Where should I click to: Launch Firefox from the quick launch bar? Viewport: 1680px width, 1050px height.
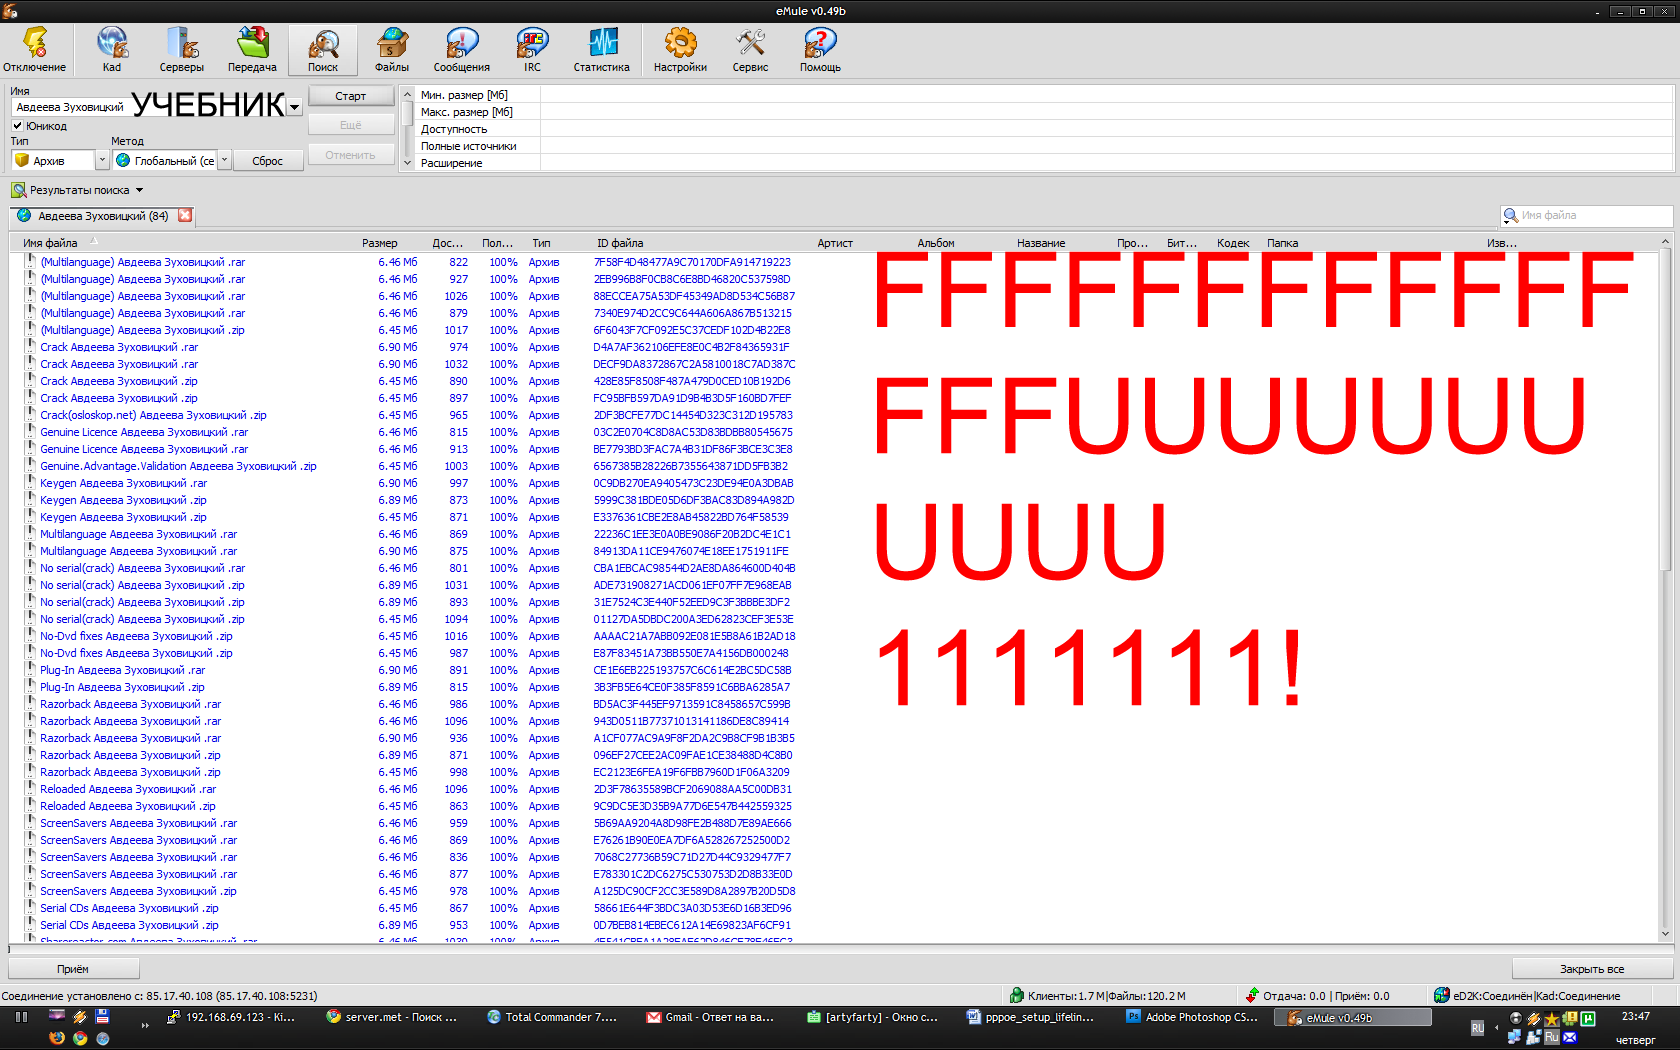point(57,1038)
